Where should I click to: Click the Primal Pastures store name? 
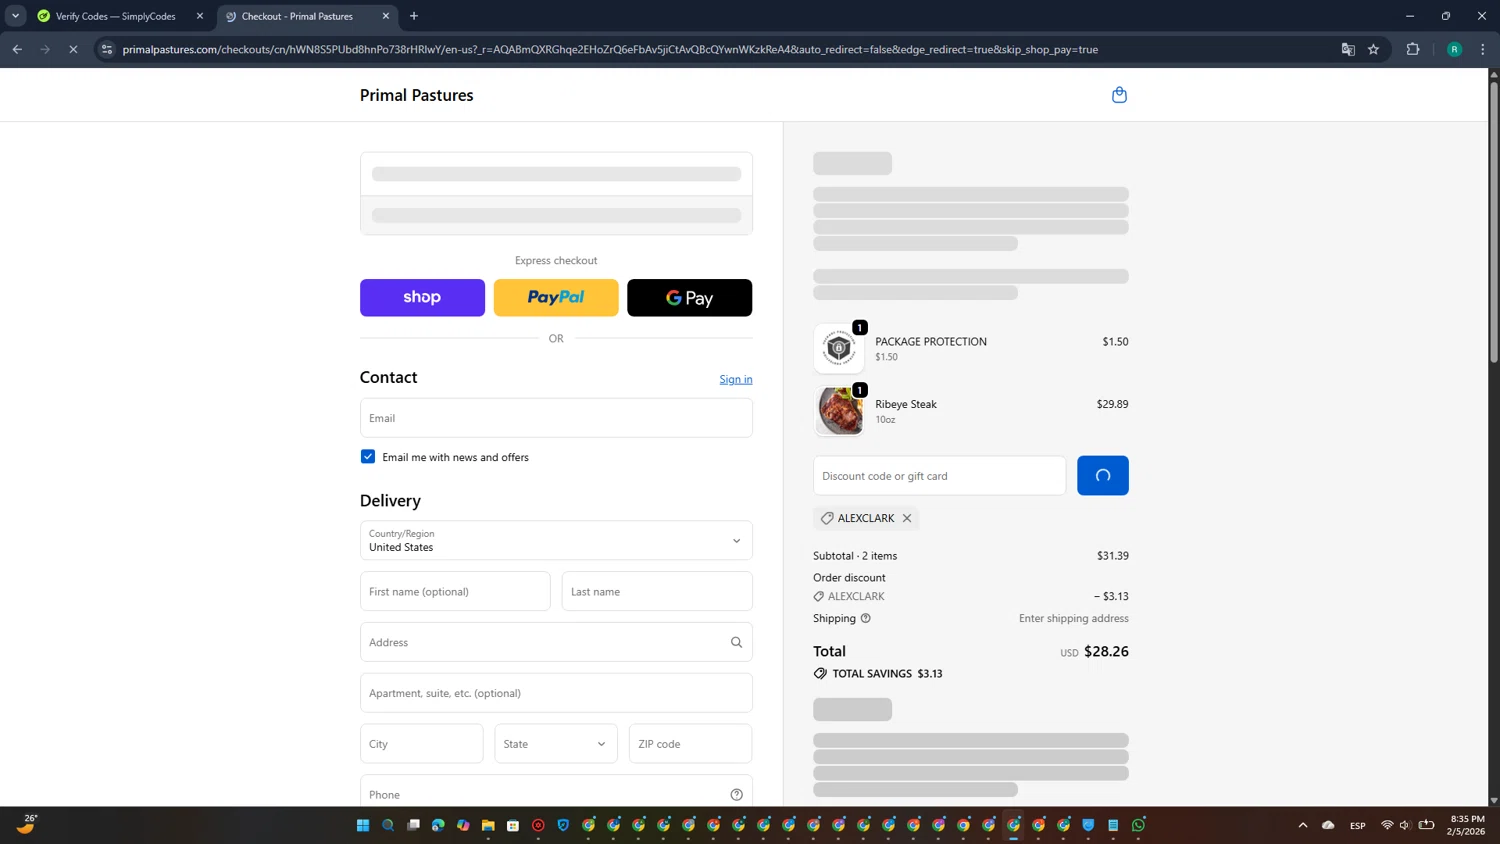point(417,95)
